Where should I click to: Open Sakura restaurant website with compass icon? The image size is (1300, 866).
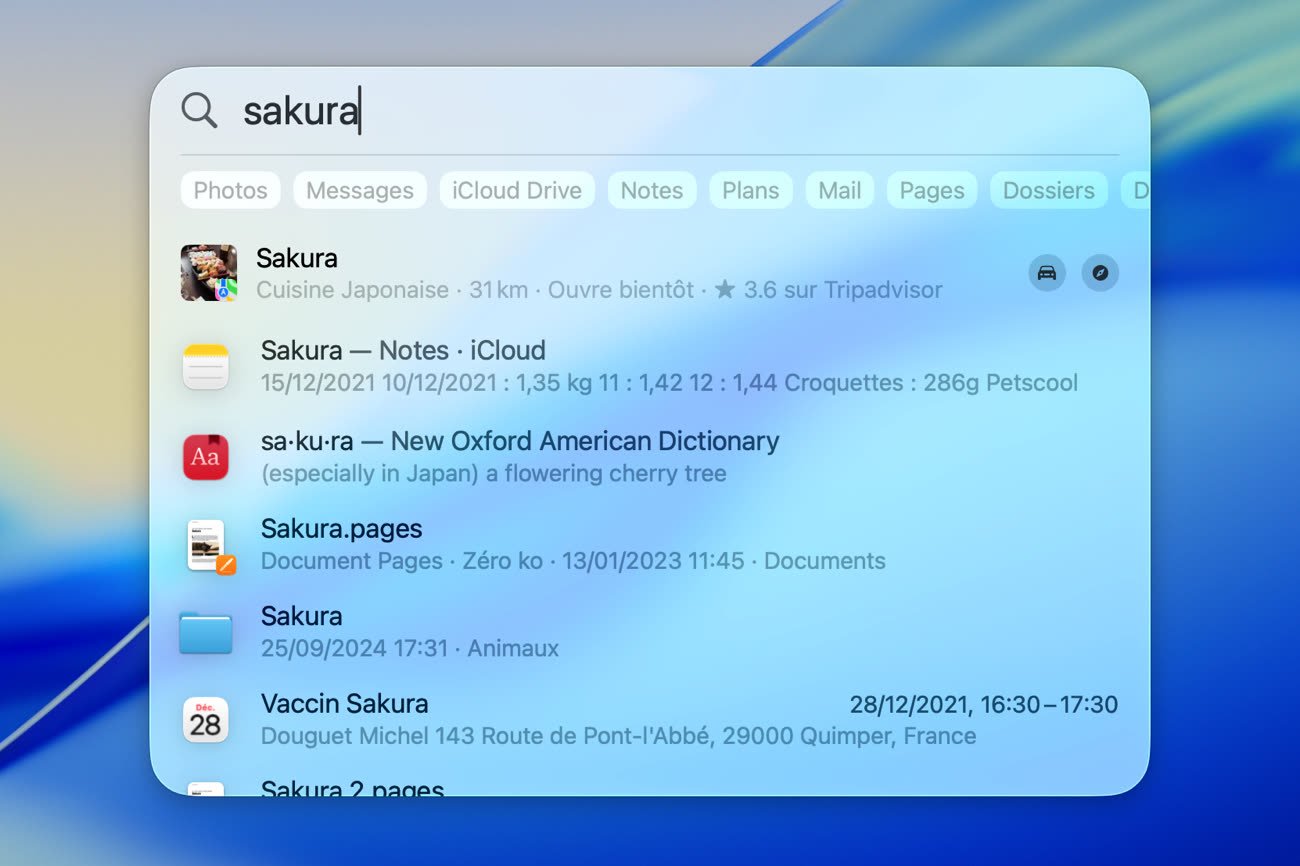[x=1100, y=272]
